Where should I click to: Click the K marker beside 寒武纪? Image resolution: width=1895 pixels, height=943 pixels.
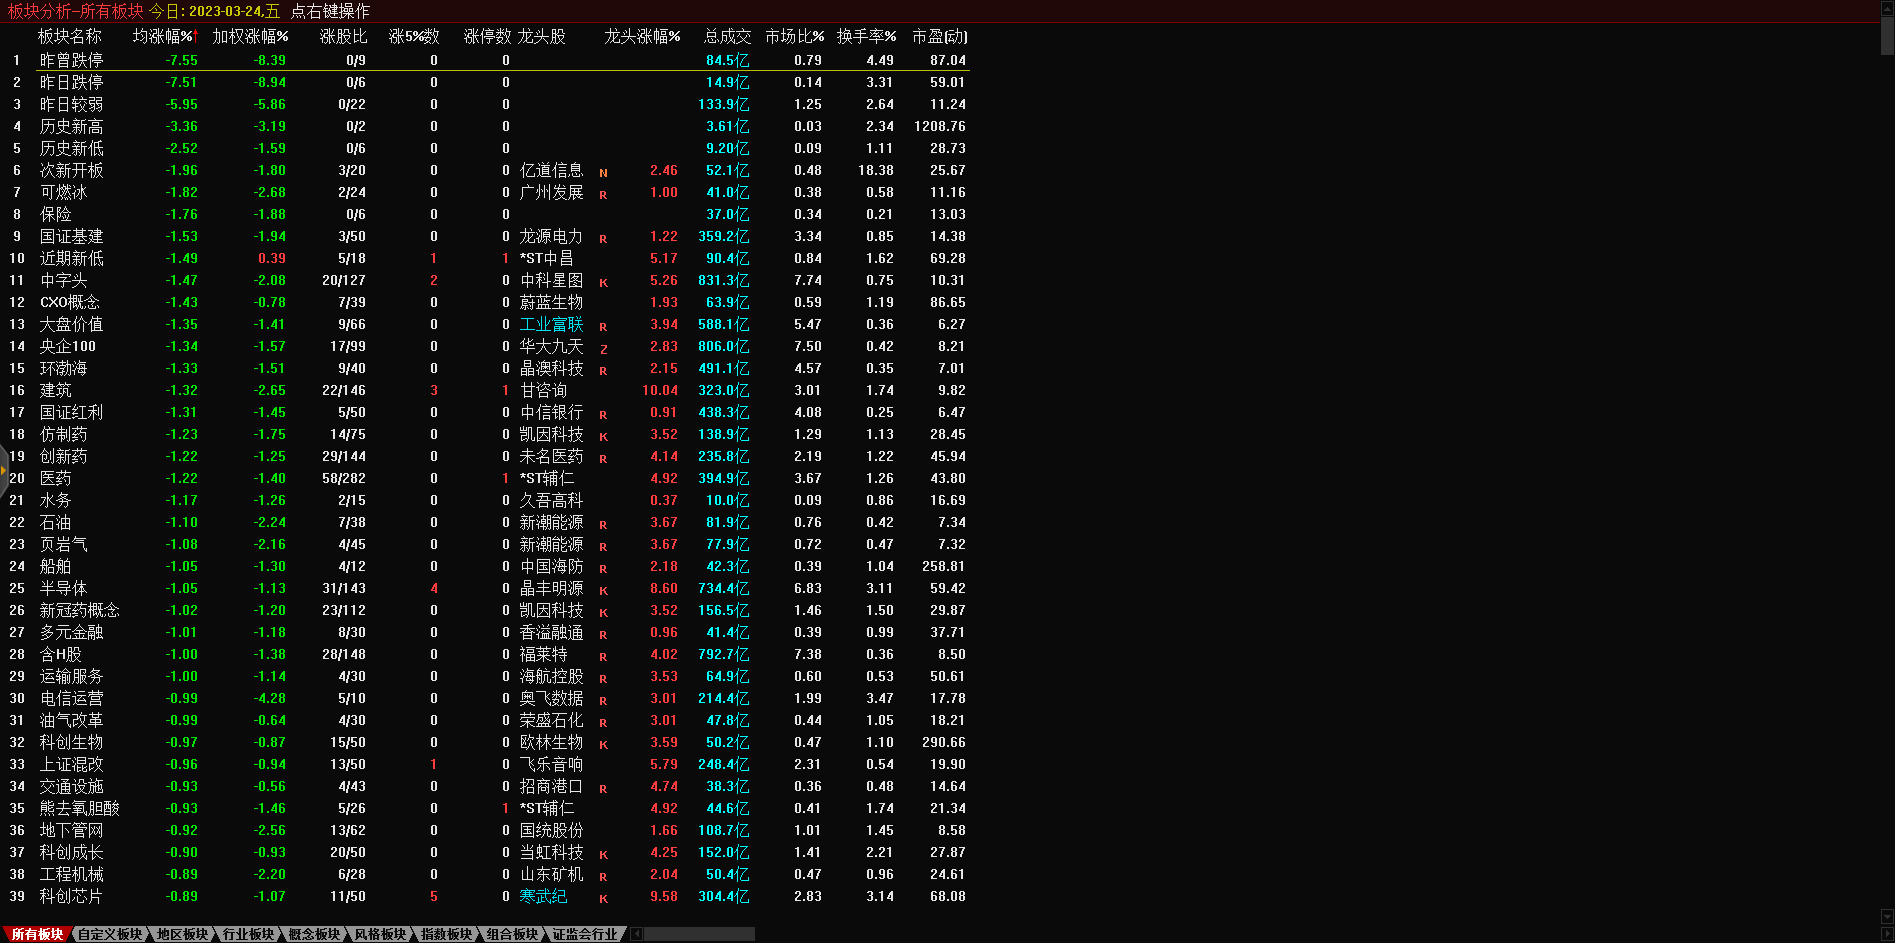603,898
